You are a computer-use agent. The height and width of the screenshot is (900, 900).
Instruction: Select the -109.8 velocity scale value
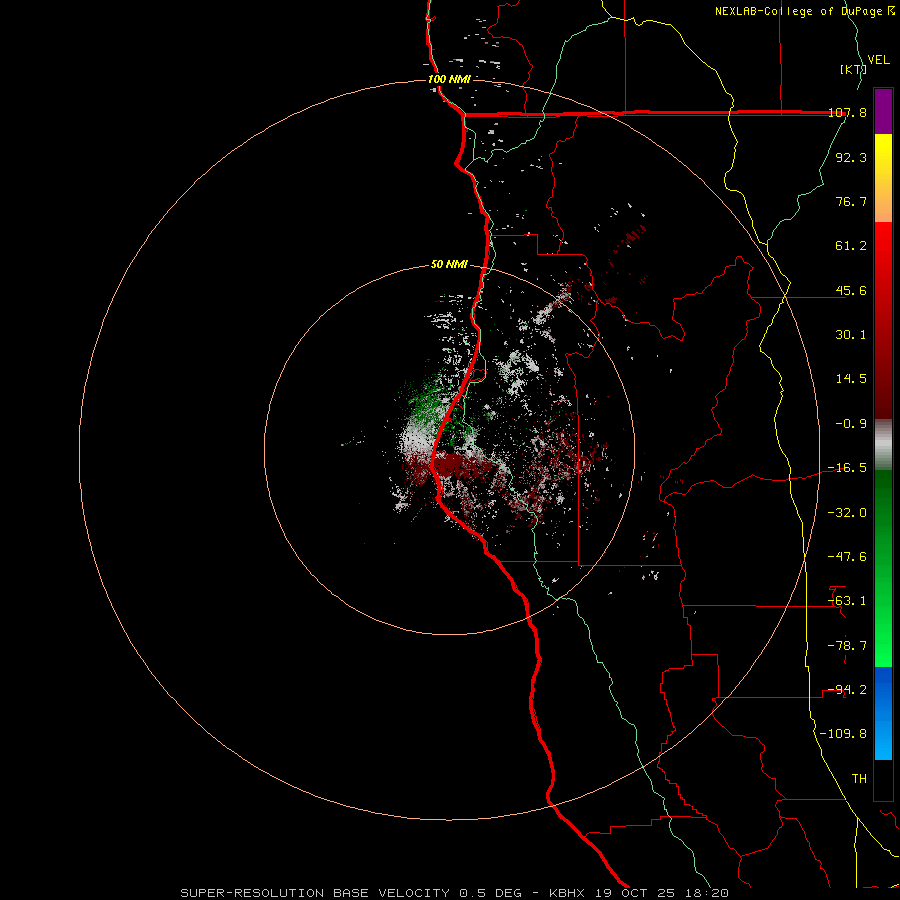tap(844, 734)
